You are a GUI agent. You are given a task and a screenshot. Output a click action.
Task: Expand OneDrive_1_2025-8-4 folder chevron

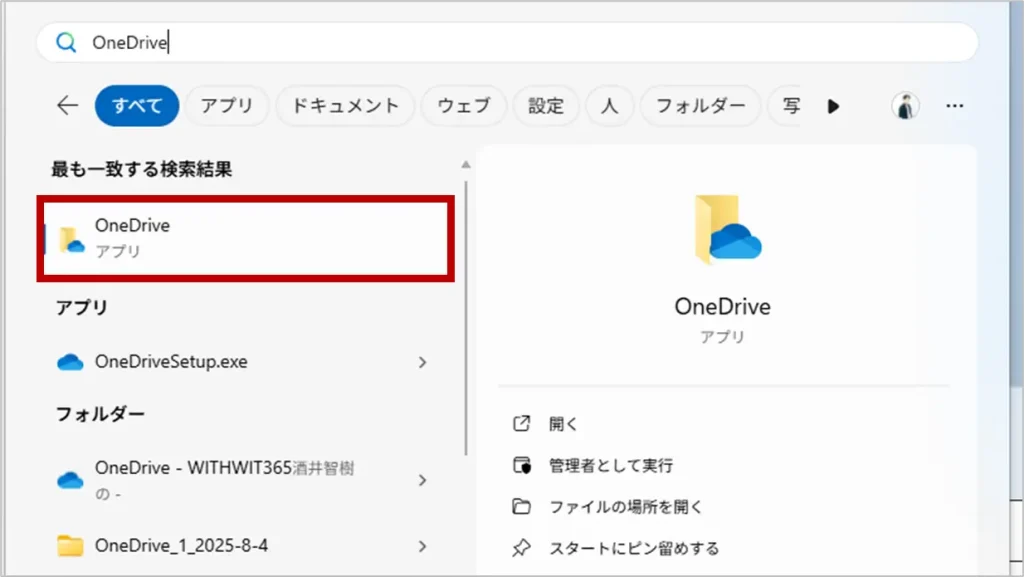click(422, 545)
